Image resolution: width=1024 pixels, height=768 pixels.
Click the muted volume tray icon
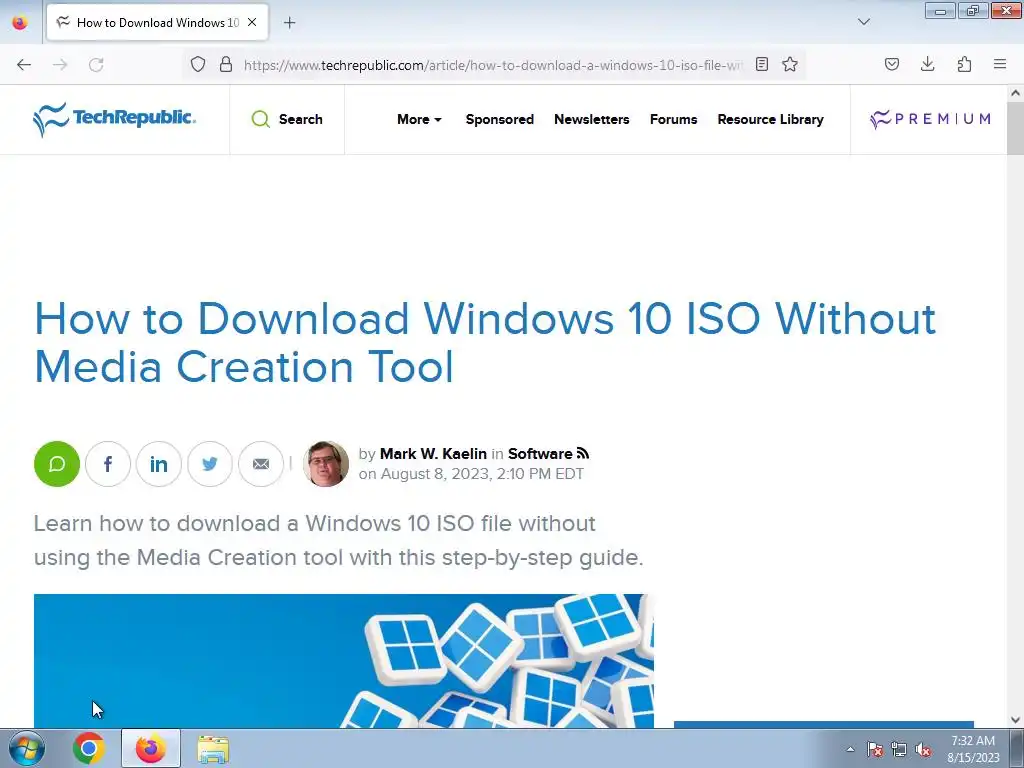pyautogui.click(x=923, y=749)
